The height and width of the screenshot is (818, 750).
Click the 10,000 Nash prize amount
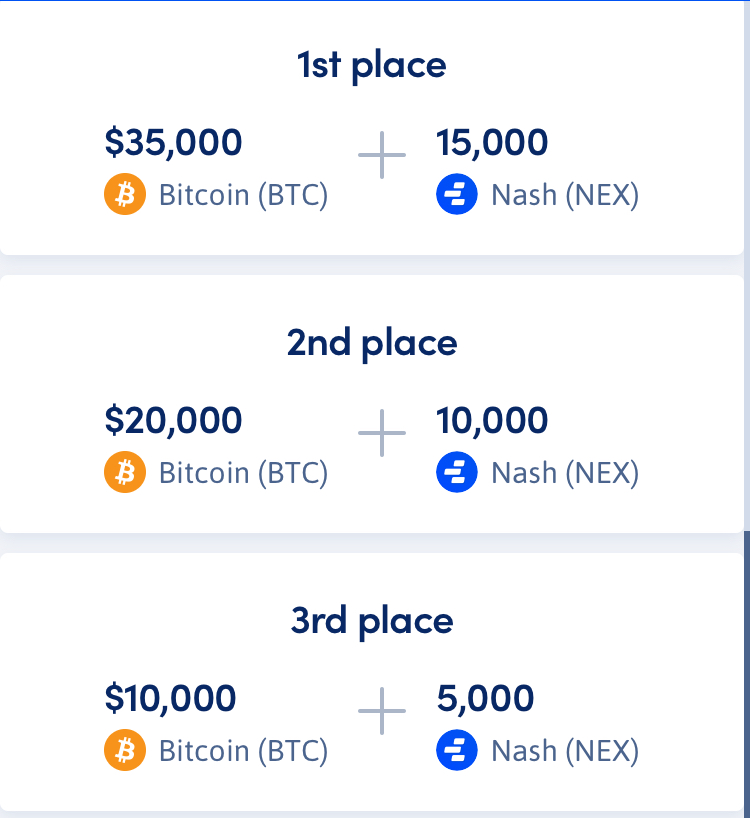click(492, 420)
